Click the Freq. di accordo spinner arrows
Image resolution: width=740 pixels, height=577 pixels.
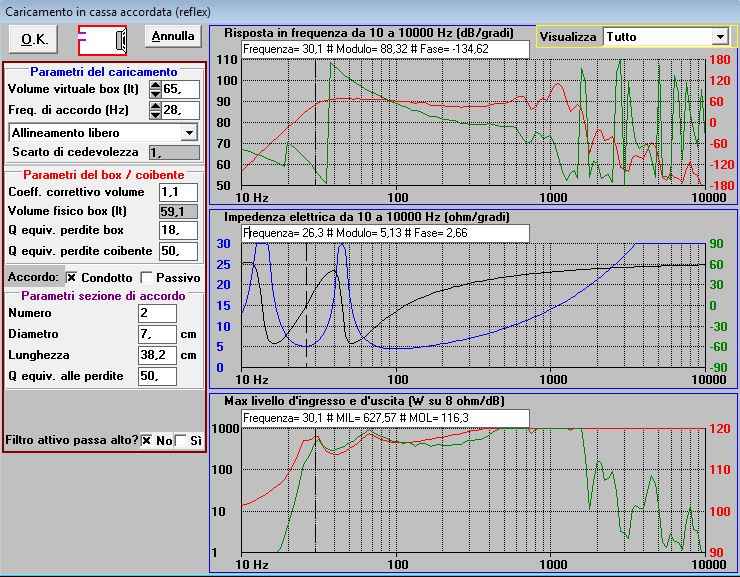coord(155,110)
